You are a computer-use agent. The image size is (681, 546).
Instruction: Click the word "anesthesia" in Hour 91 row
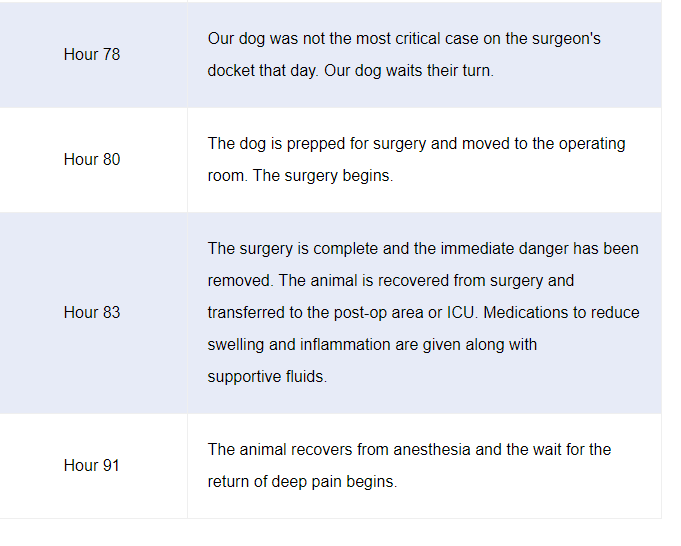pyautogui.click(x=432, y=450)
